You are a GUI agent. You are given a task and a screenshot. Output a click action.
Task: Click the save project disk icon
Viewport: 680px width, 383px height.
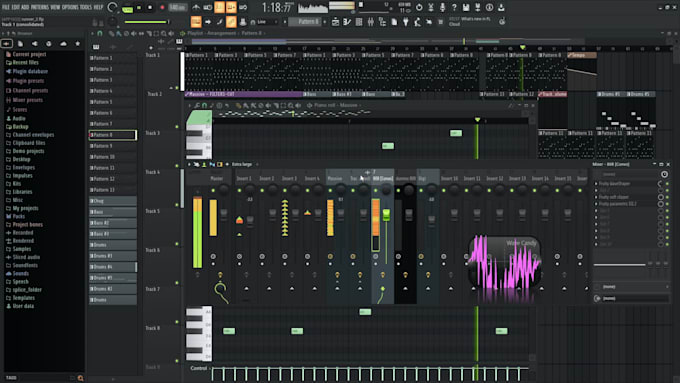[466, 7]
